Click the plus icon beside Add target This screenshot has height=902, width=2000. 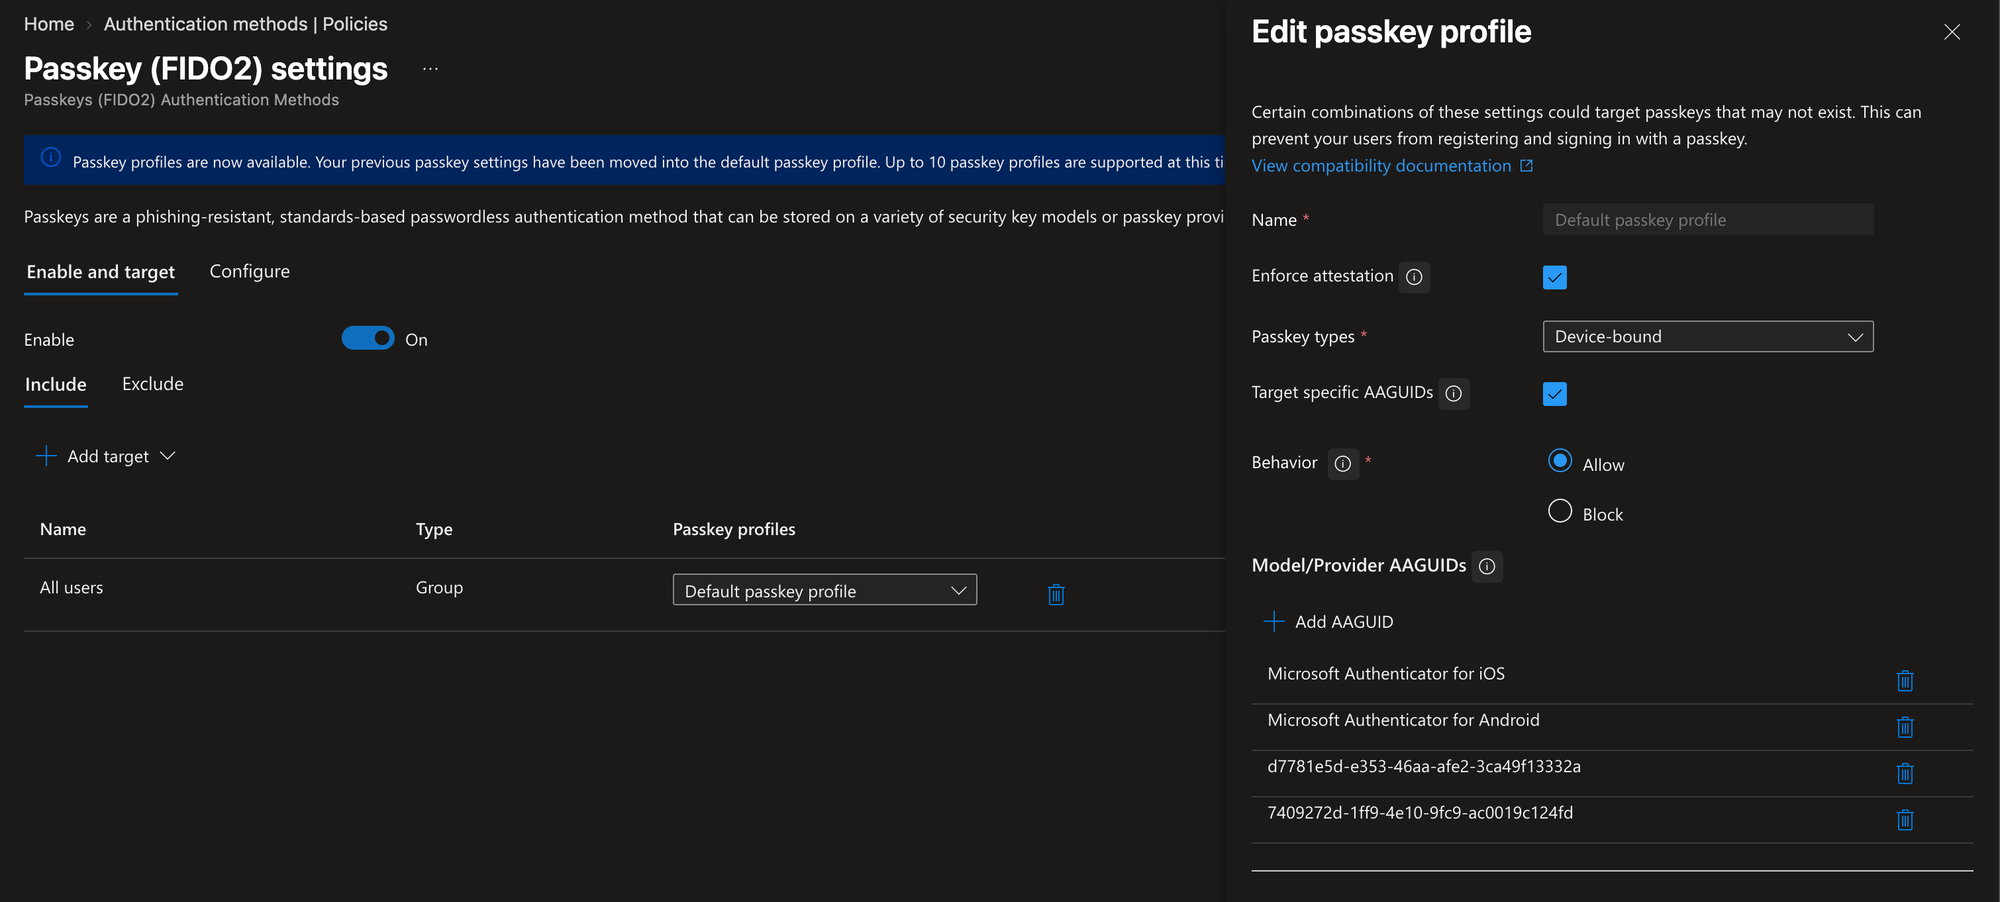(46, 456)
